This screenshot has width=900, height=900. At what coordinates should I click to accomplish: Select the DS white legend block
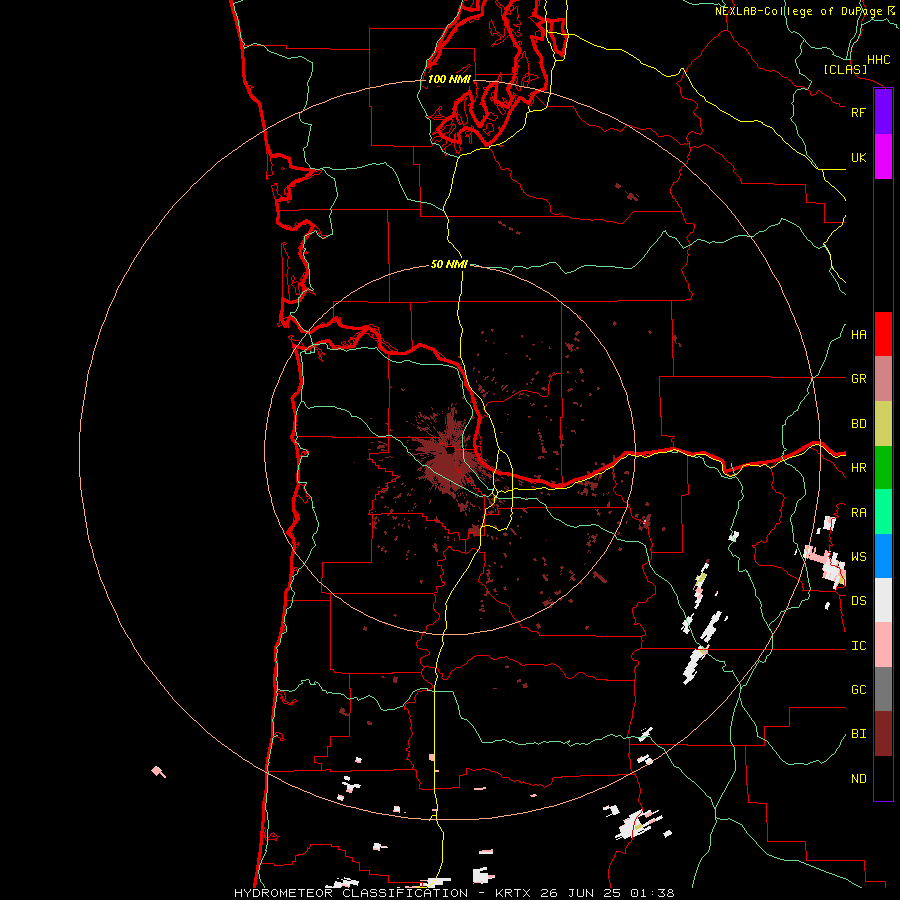coord(883,600)
